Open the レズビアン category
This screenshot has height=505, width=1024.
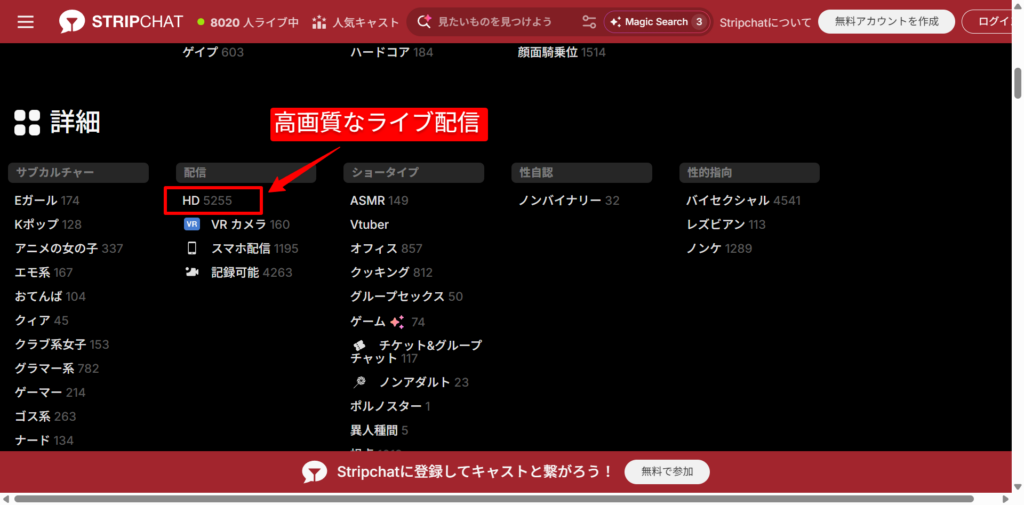726,225
